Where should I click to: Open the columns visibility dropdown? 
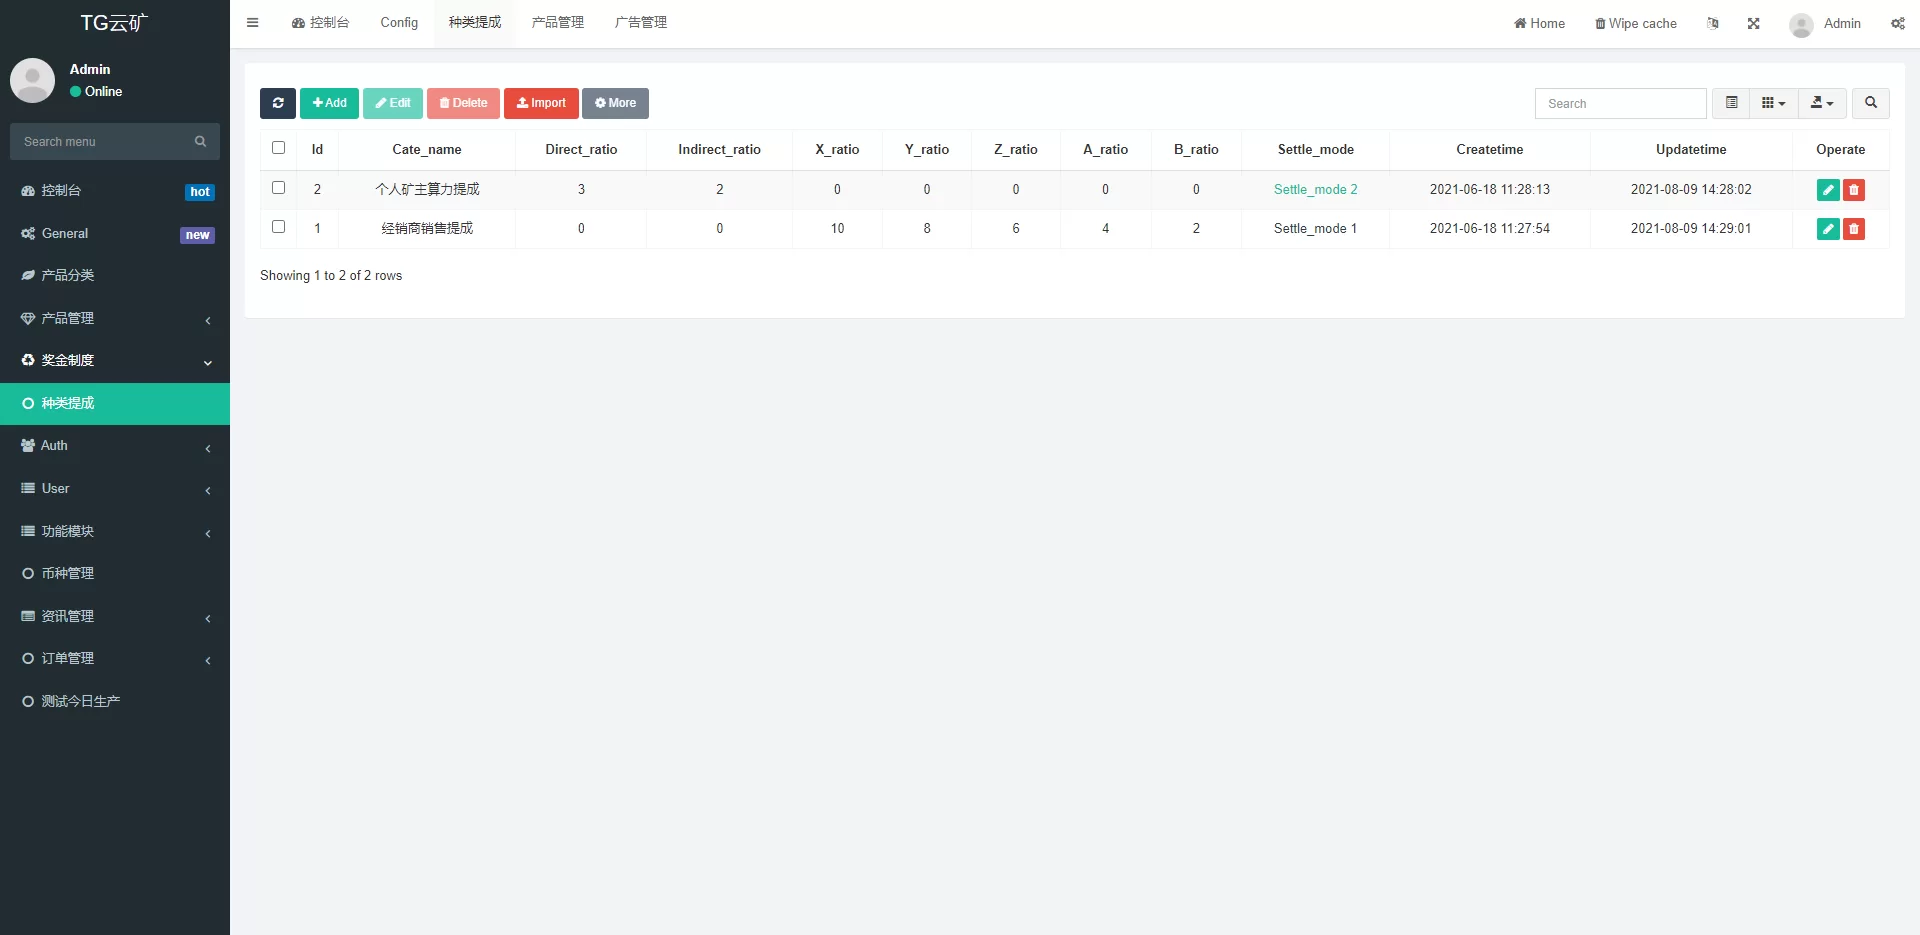(x=1773, y=103)
